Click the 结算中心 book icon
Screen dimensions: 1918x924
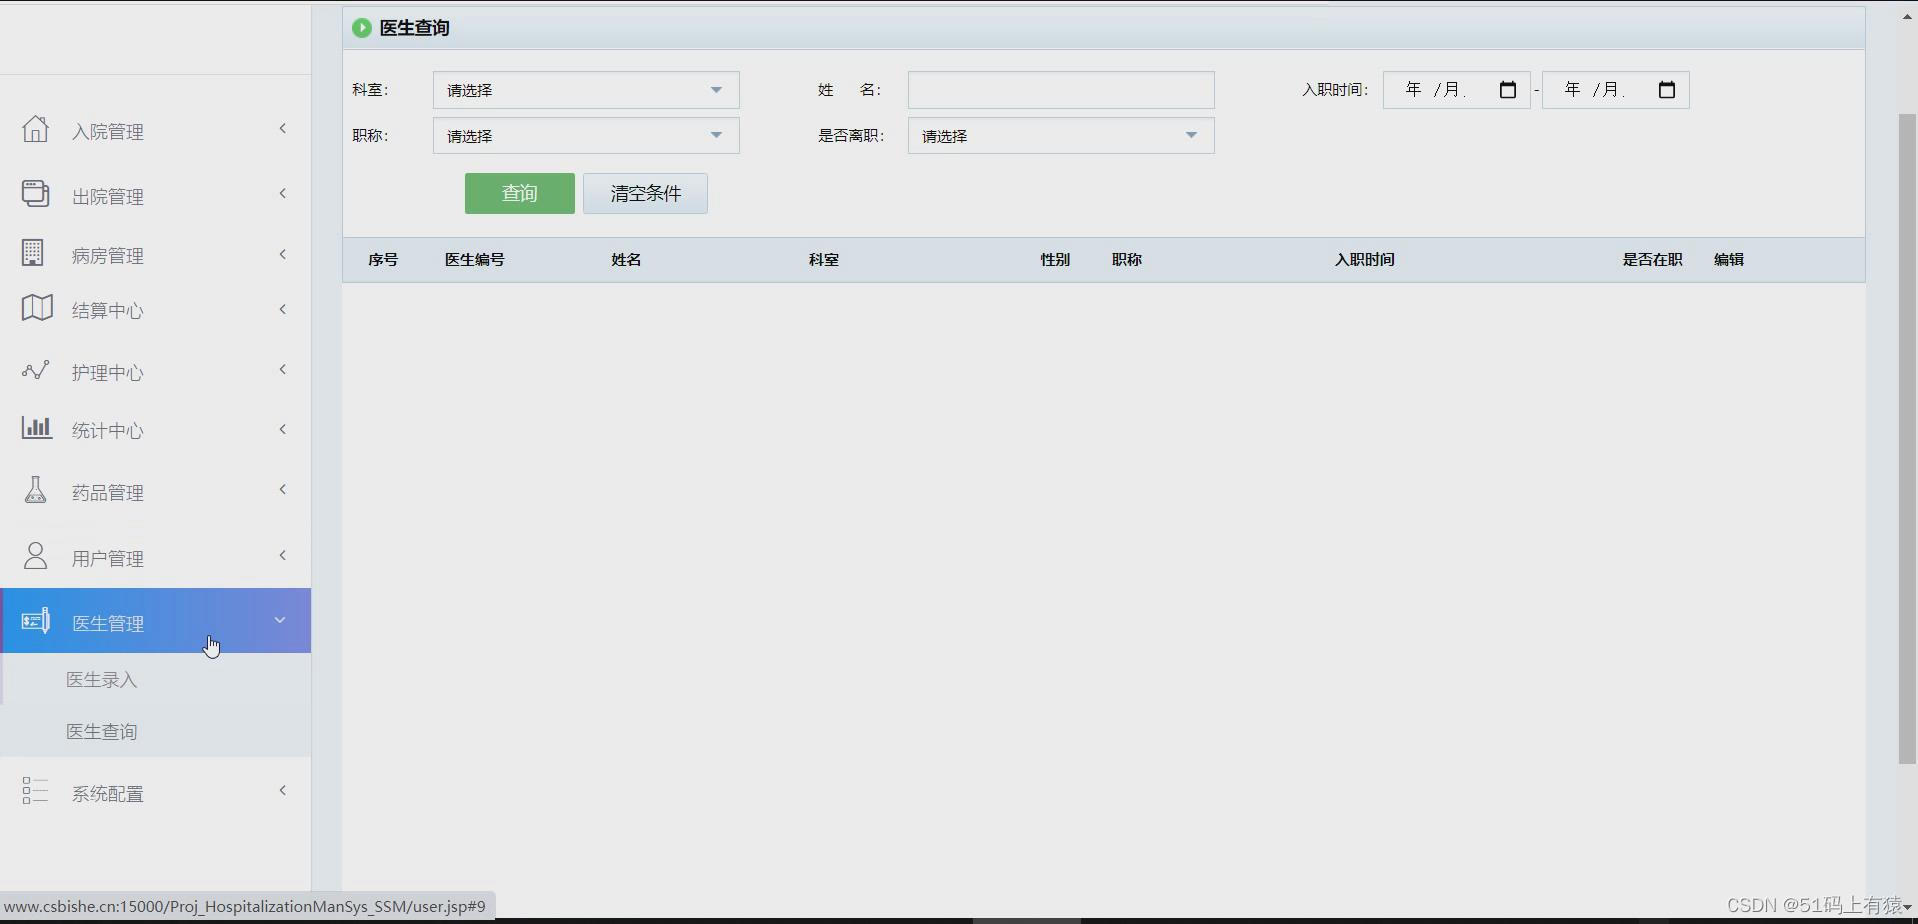click(36, 308)
